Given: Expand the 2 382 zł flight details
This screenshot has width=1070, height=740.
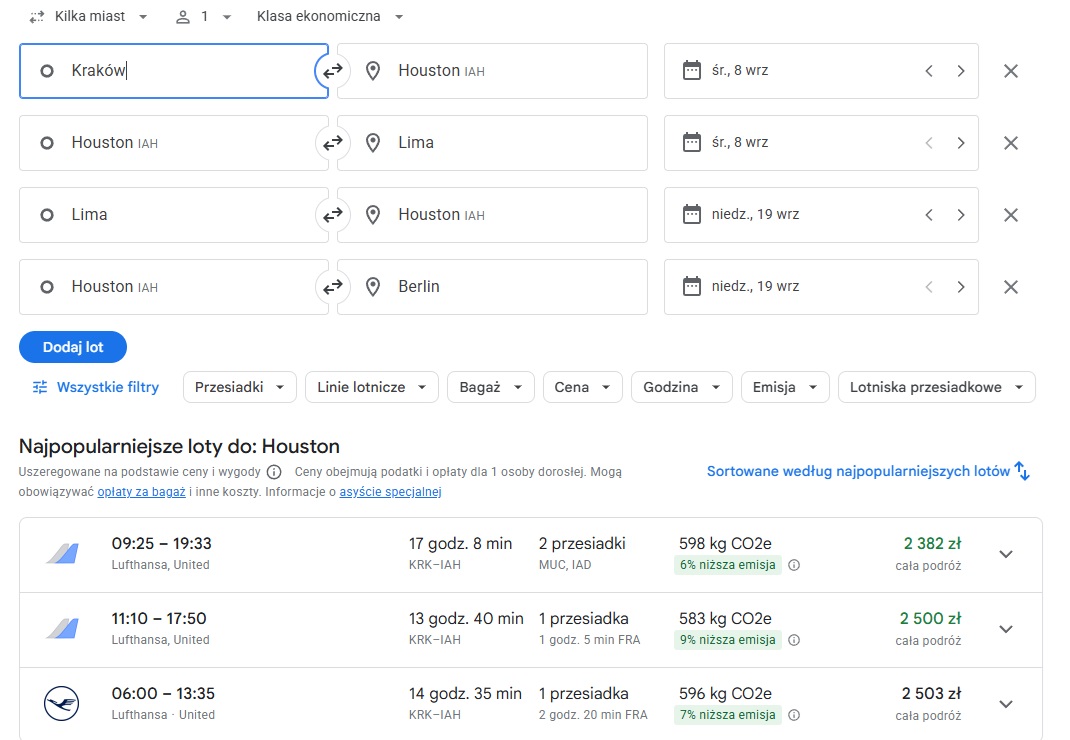Looking at the screenshot, I should pos(1006,554).
